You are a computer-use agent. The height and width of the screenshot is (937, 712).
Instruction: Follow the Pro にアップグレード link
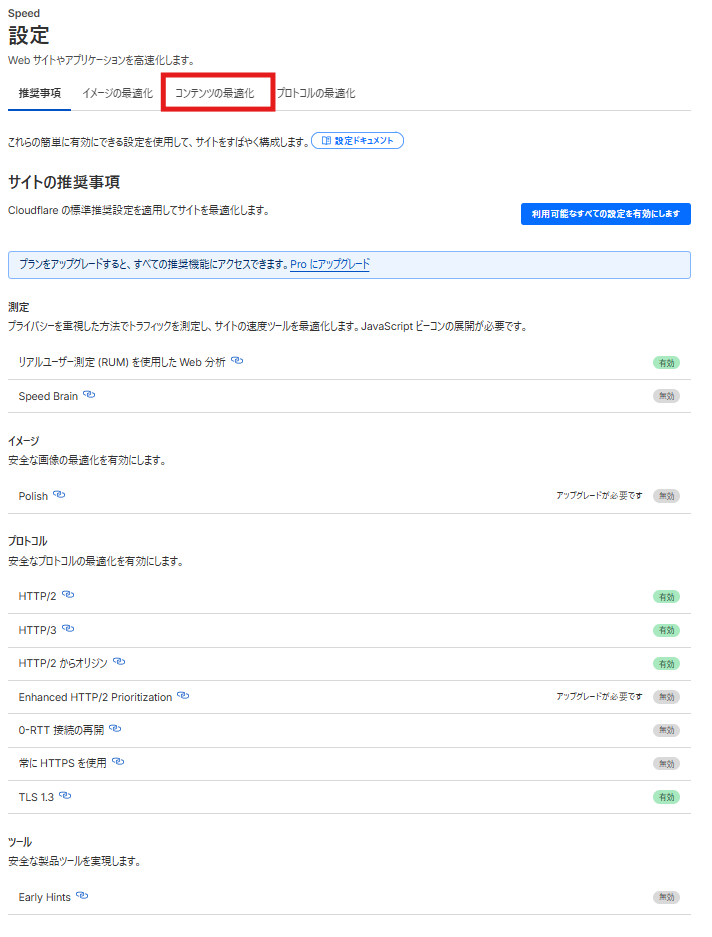pos(330,264)
